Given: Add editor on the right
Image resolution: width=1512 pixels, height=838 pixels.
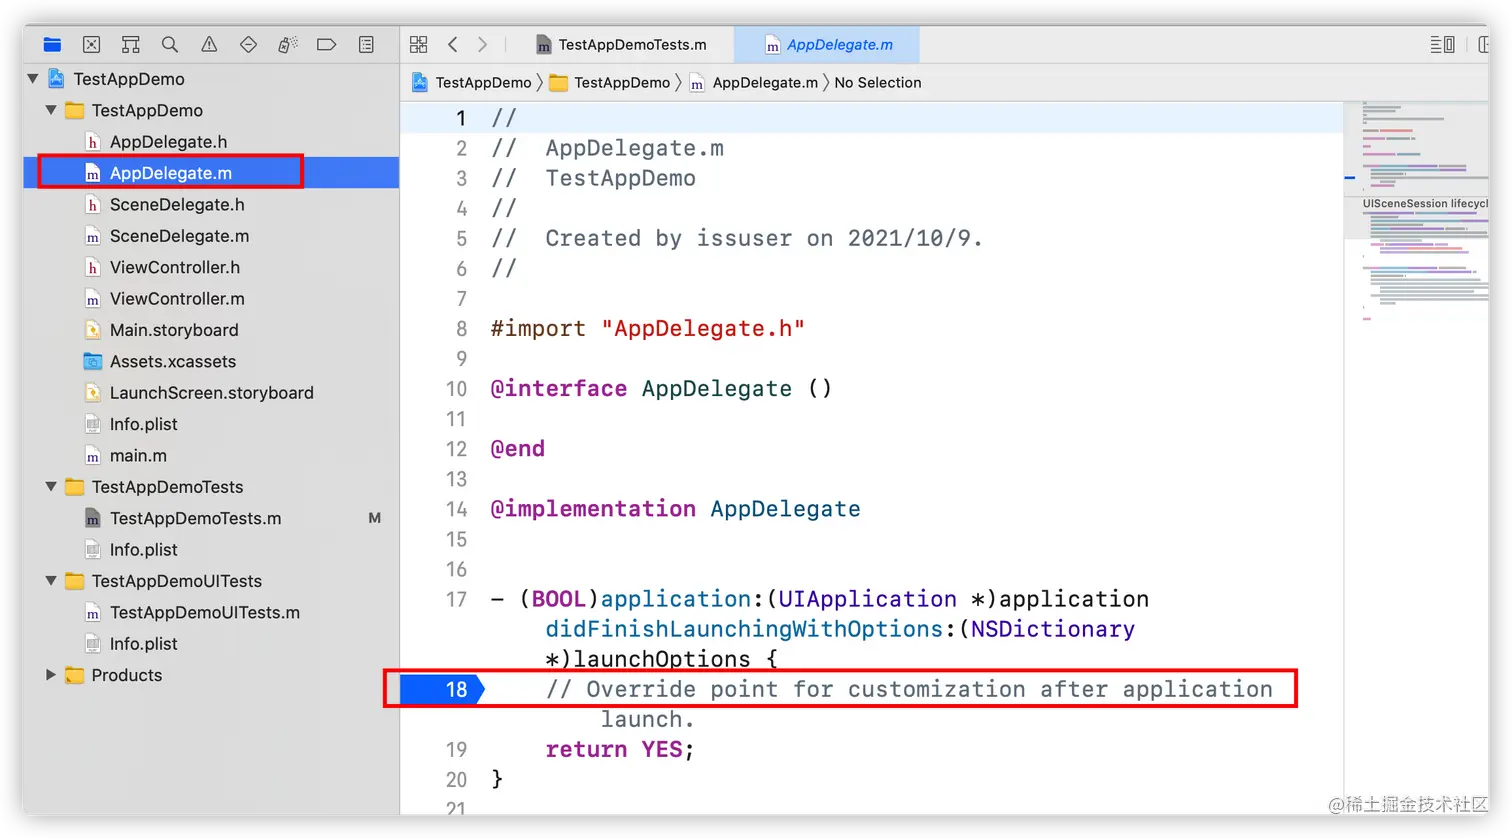Looking at the screenshot, I should click(1483, 44).
